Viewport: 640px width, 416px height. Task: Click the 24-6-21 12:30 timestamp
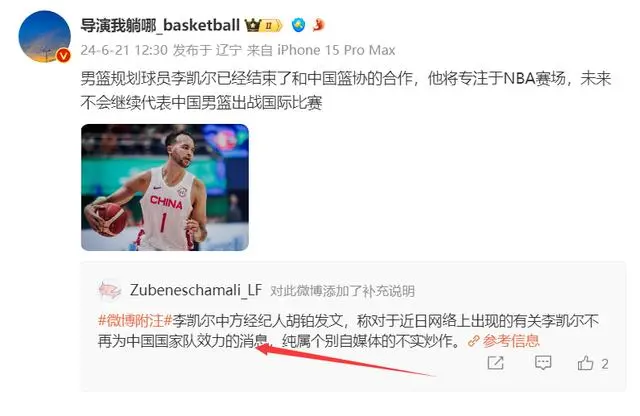(124, 50)
